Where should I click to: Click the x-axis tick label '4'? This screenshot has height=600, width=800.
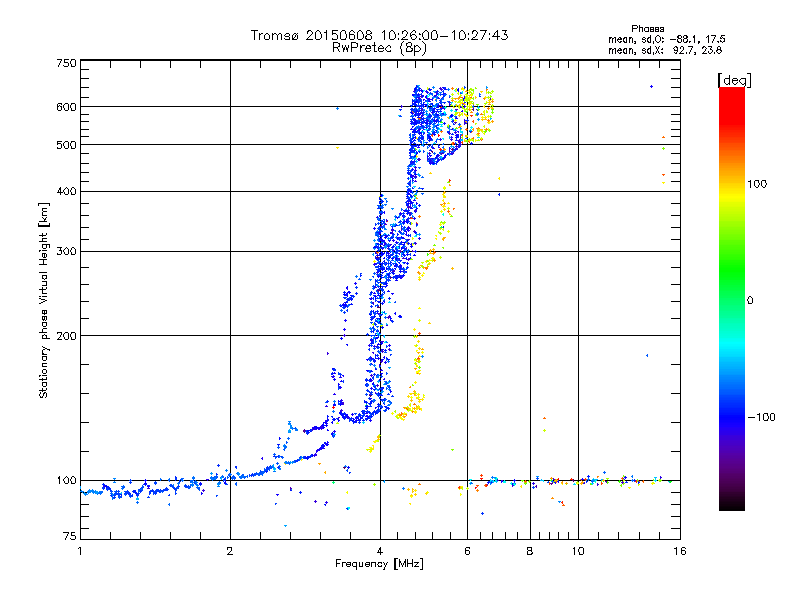[x=380, y=551]
